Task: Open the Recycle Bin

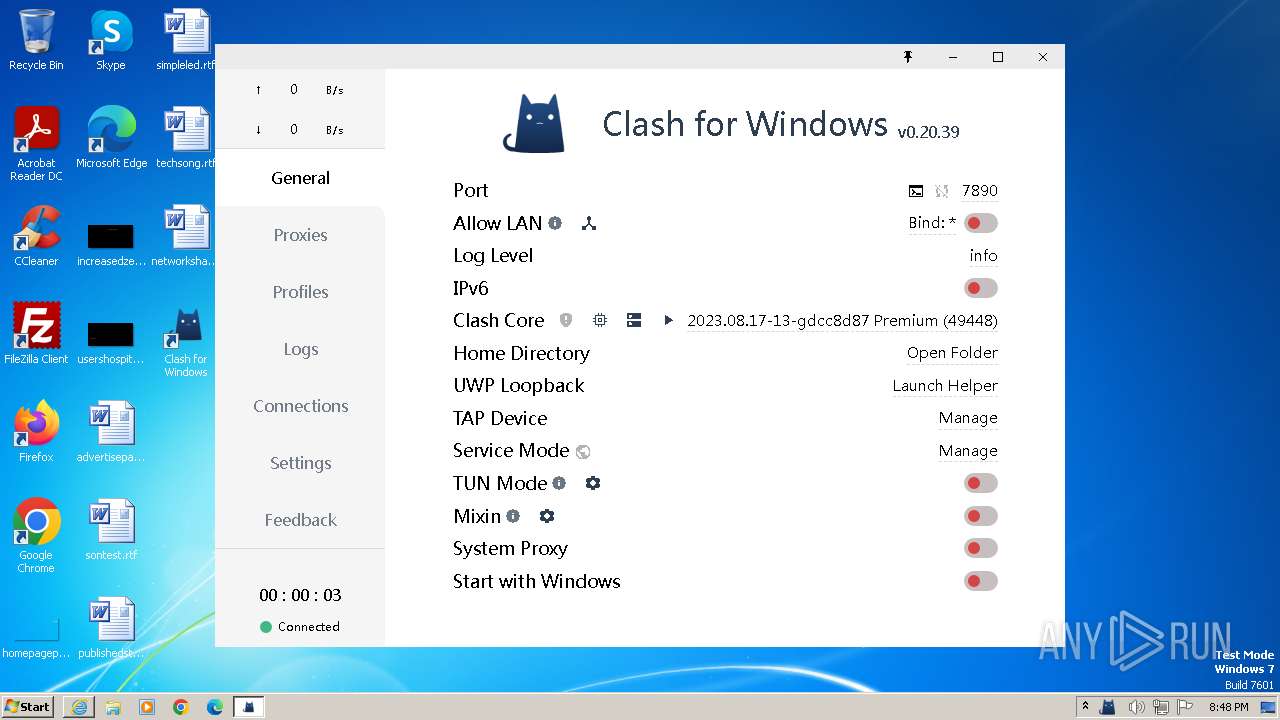Action: 36,40
